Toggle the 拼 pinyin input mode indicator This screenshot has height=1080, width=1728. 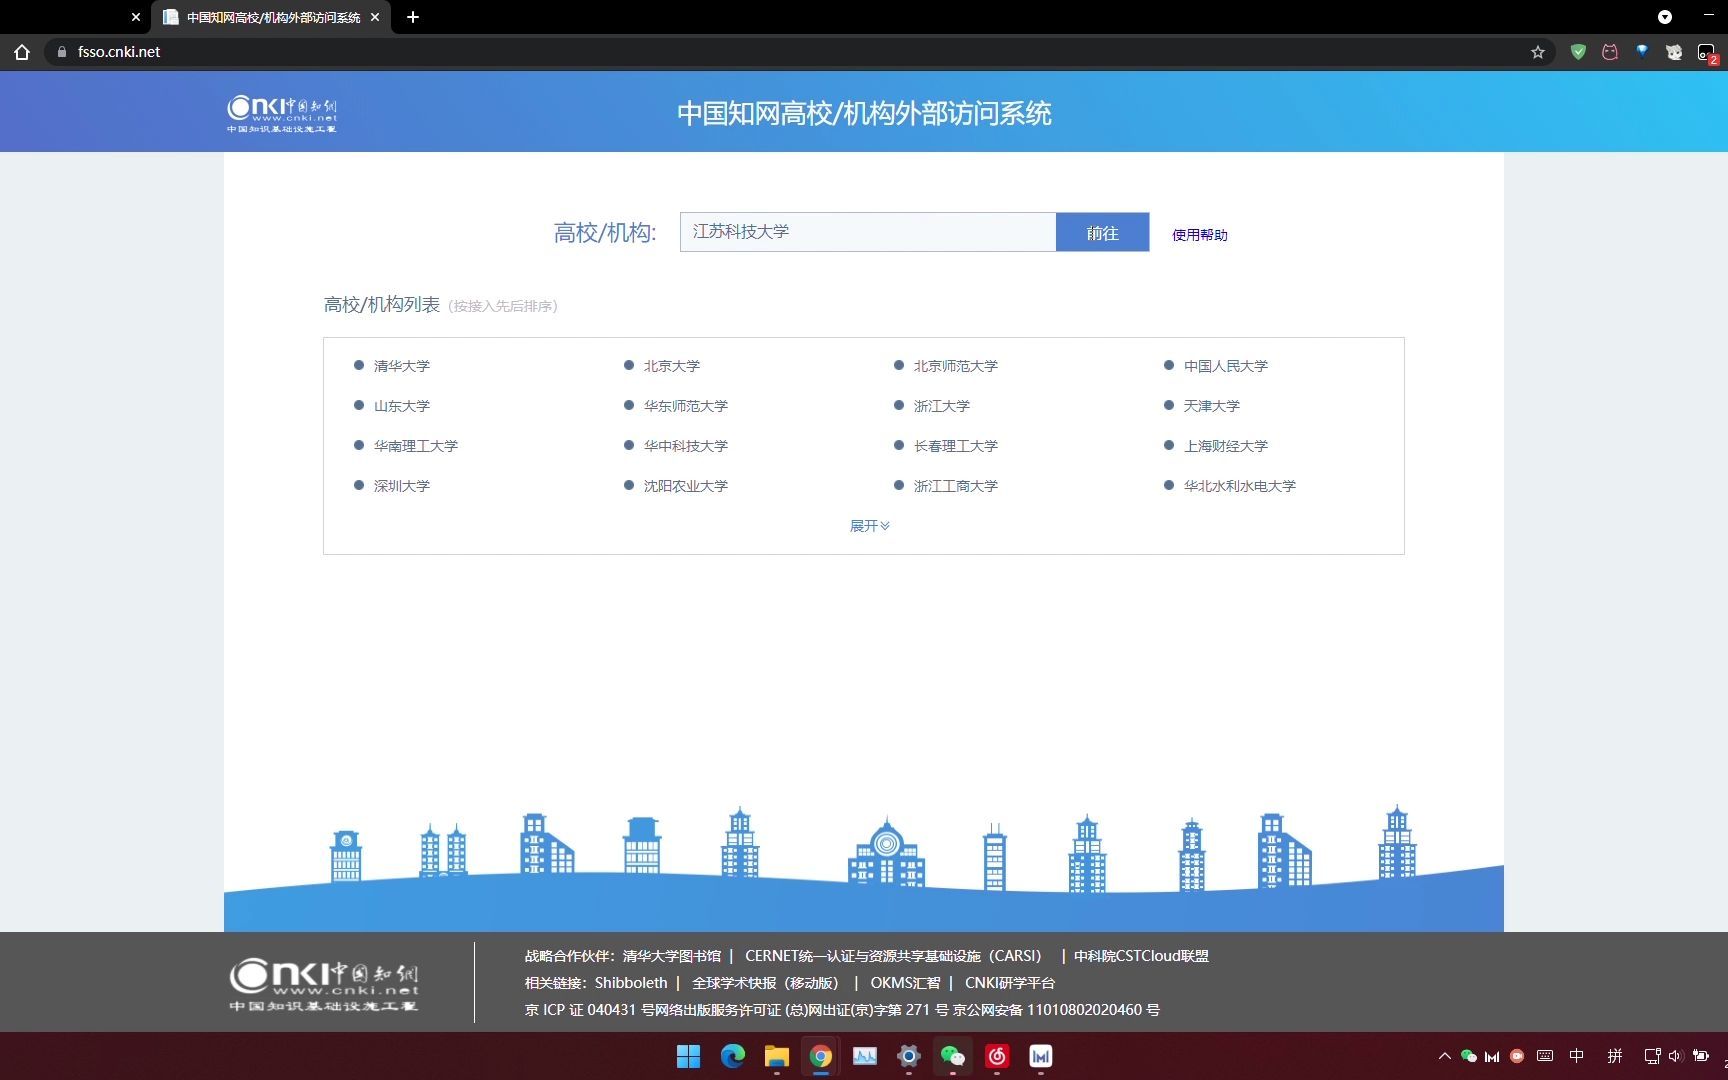1615,1056
